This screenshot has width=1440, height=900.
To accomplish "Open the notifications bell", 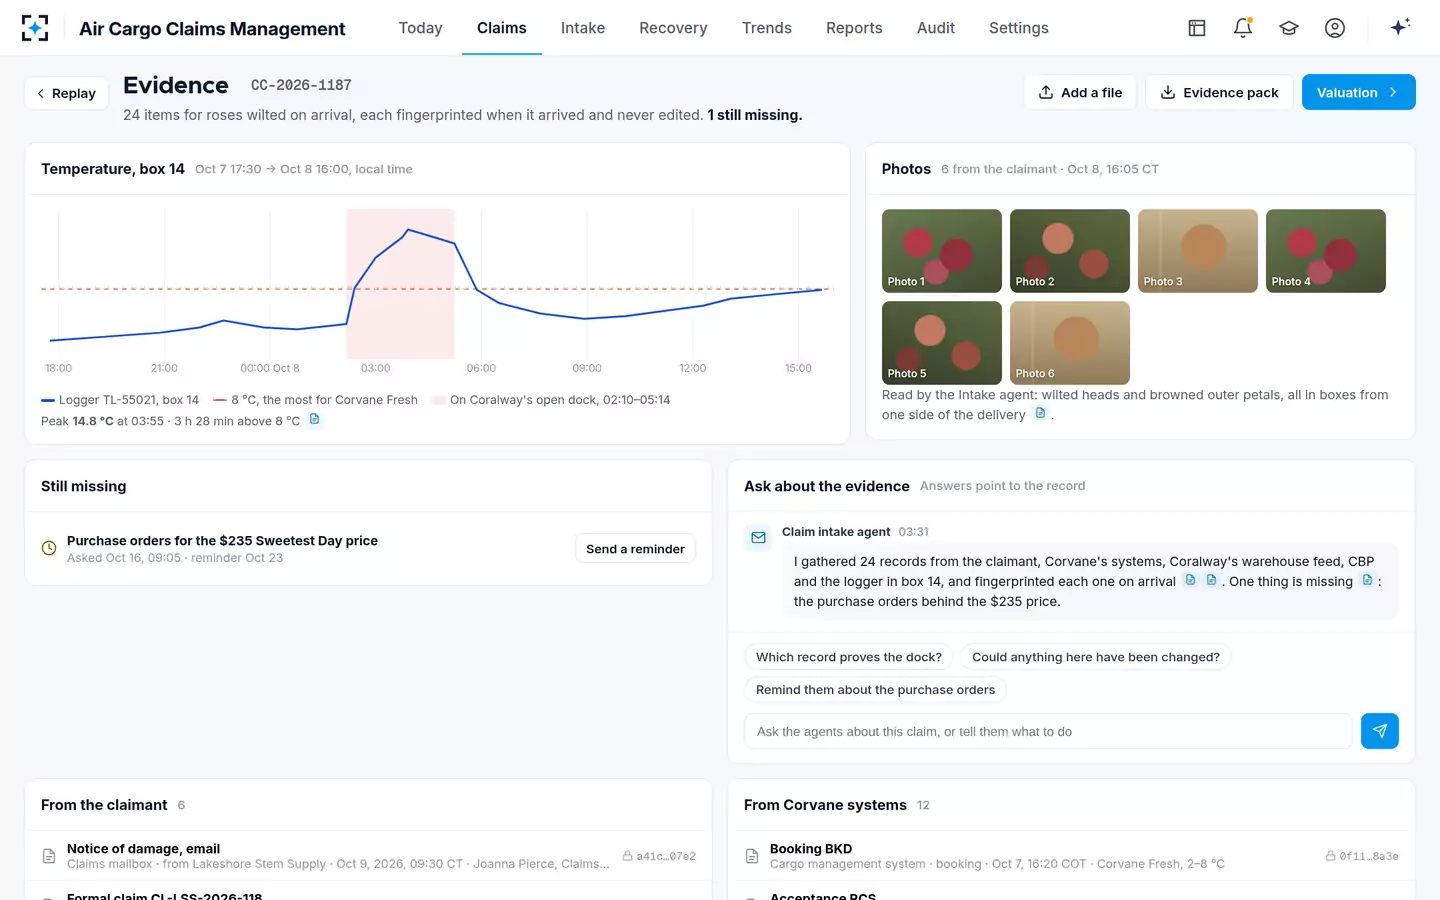I will point(1243,28).
